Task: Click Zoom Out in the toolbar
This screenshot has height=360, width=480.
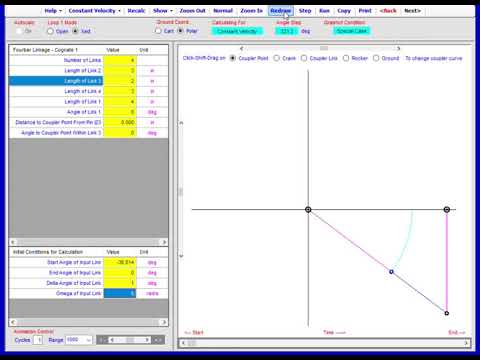Action: click(192, 11)
